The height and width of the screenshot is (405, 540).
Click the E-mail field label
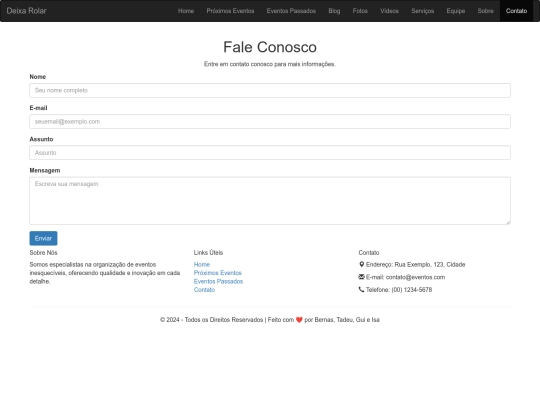pos(38,108)
